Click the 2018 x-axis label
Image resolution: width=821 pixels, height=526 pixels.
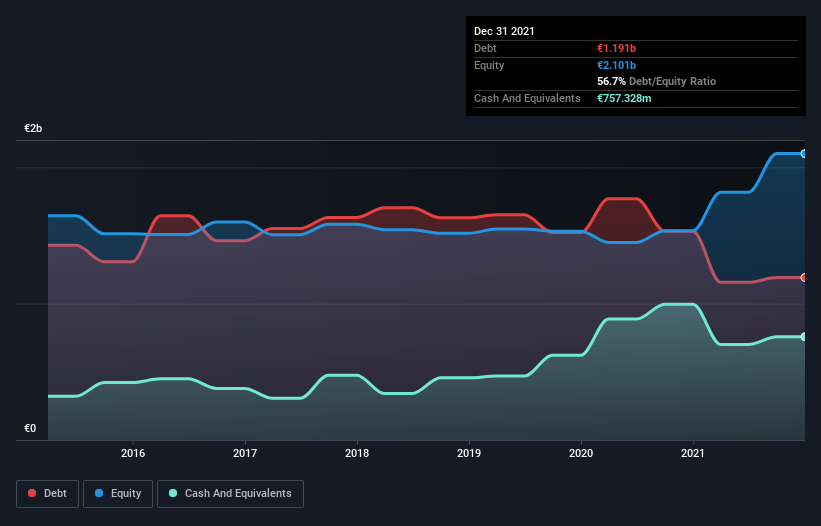click(x=357, y=453)
